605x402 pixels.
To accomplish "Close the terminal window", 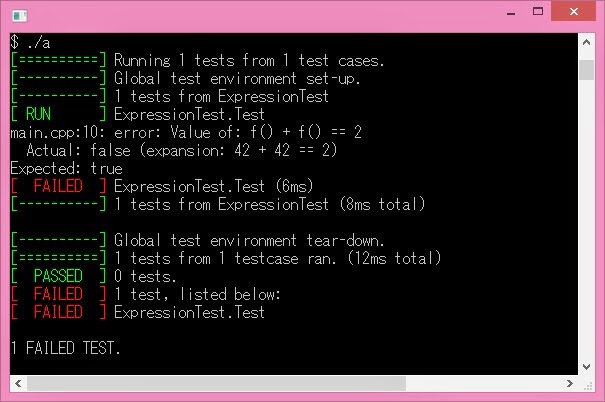I will click(x=574, y=11).
